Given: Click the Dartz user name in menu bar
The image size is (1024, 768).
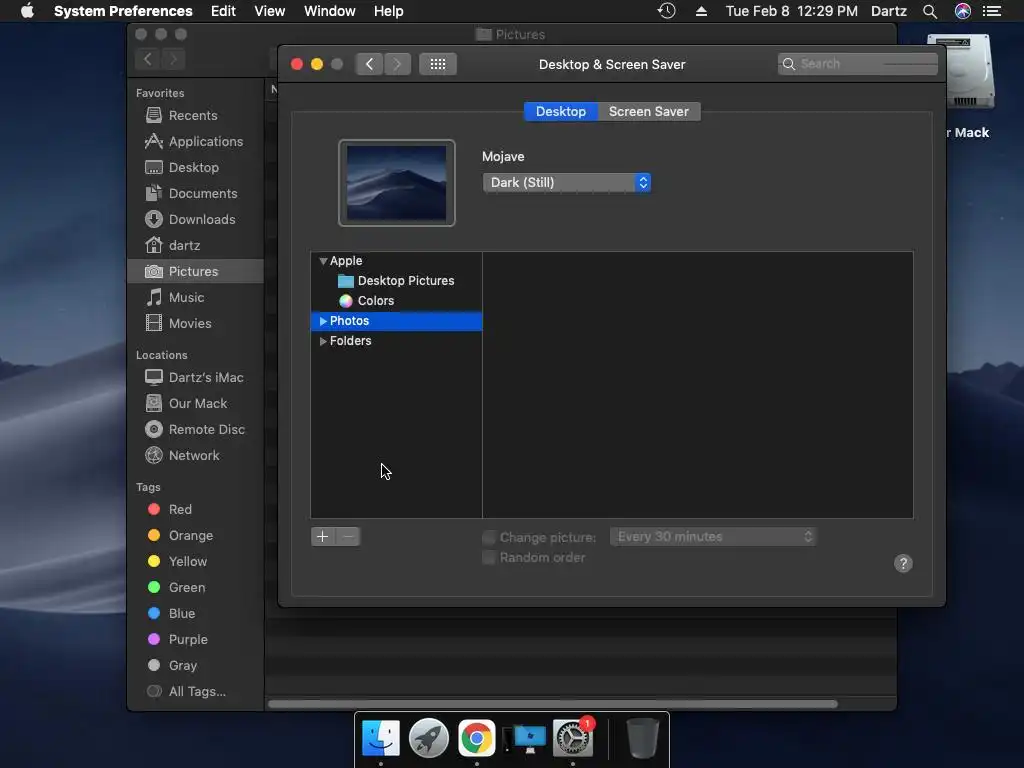Looking at the screenshot, I should click(x=889, y=11).
